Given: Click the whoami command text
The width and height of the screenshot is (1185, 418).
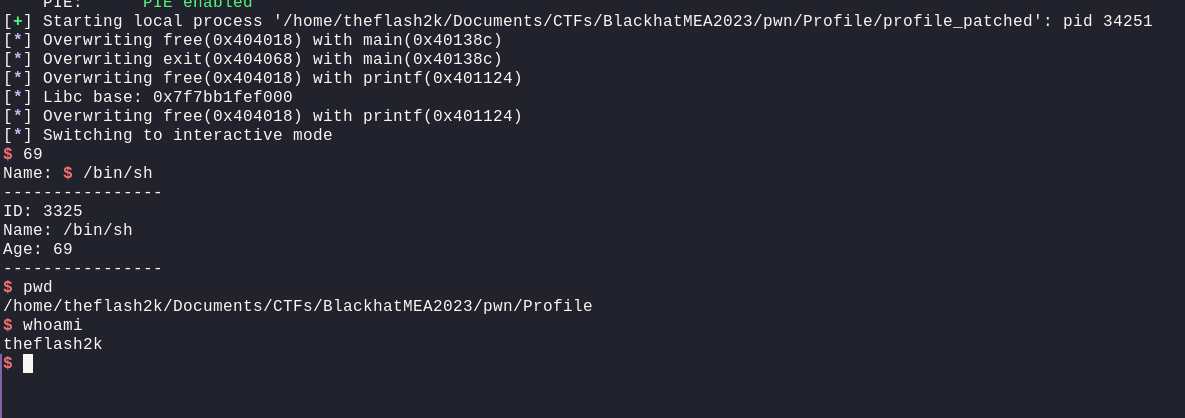Looking at the screenshot, I should [53, 325].
